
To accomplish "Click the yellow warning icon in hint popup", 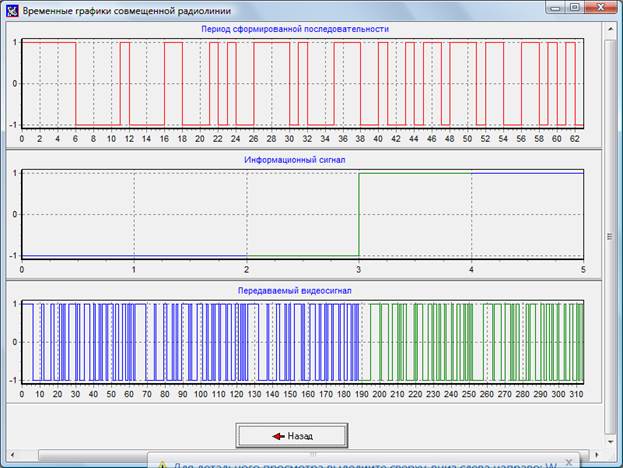I will [x=162, y=463].
